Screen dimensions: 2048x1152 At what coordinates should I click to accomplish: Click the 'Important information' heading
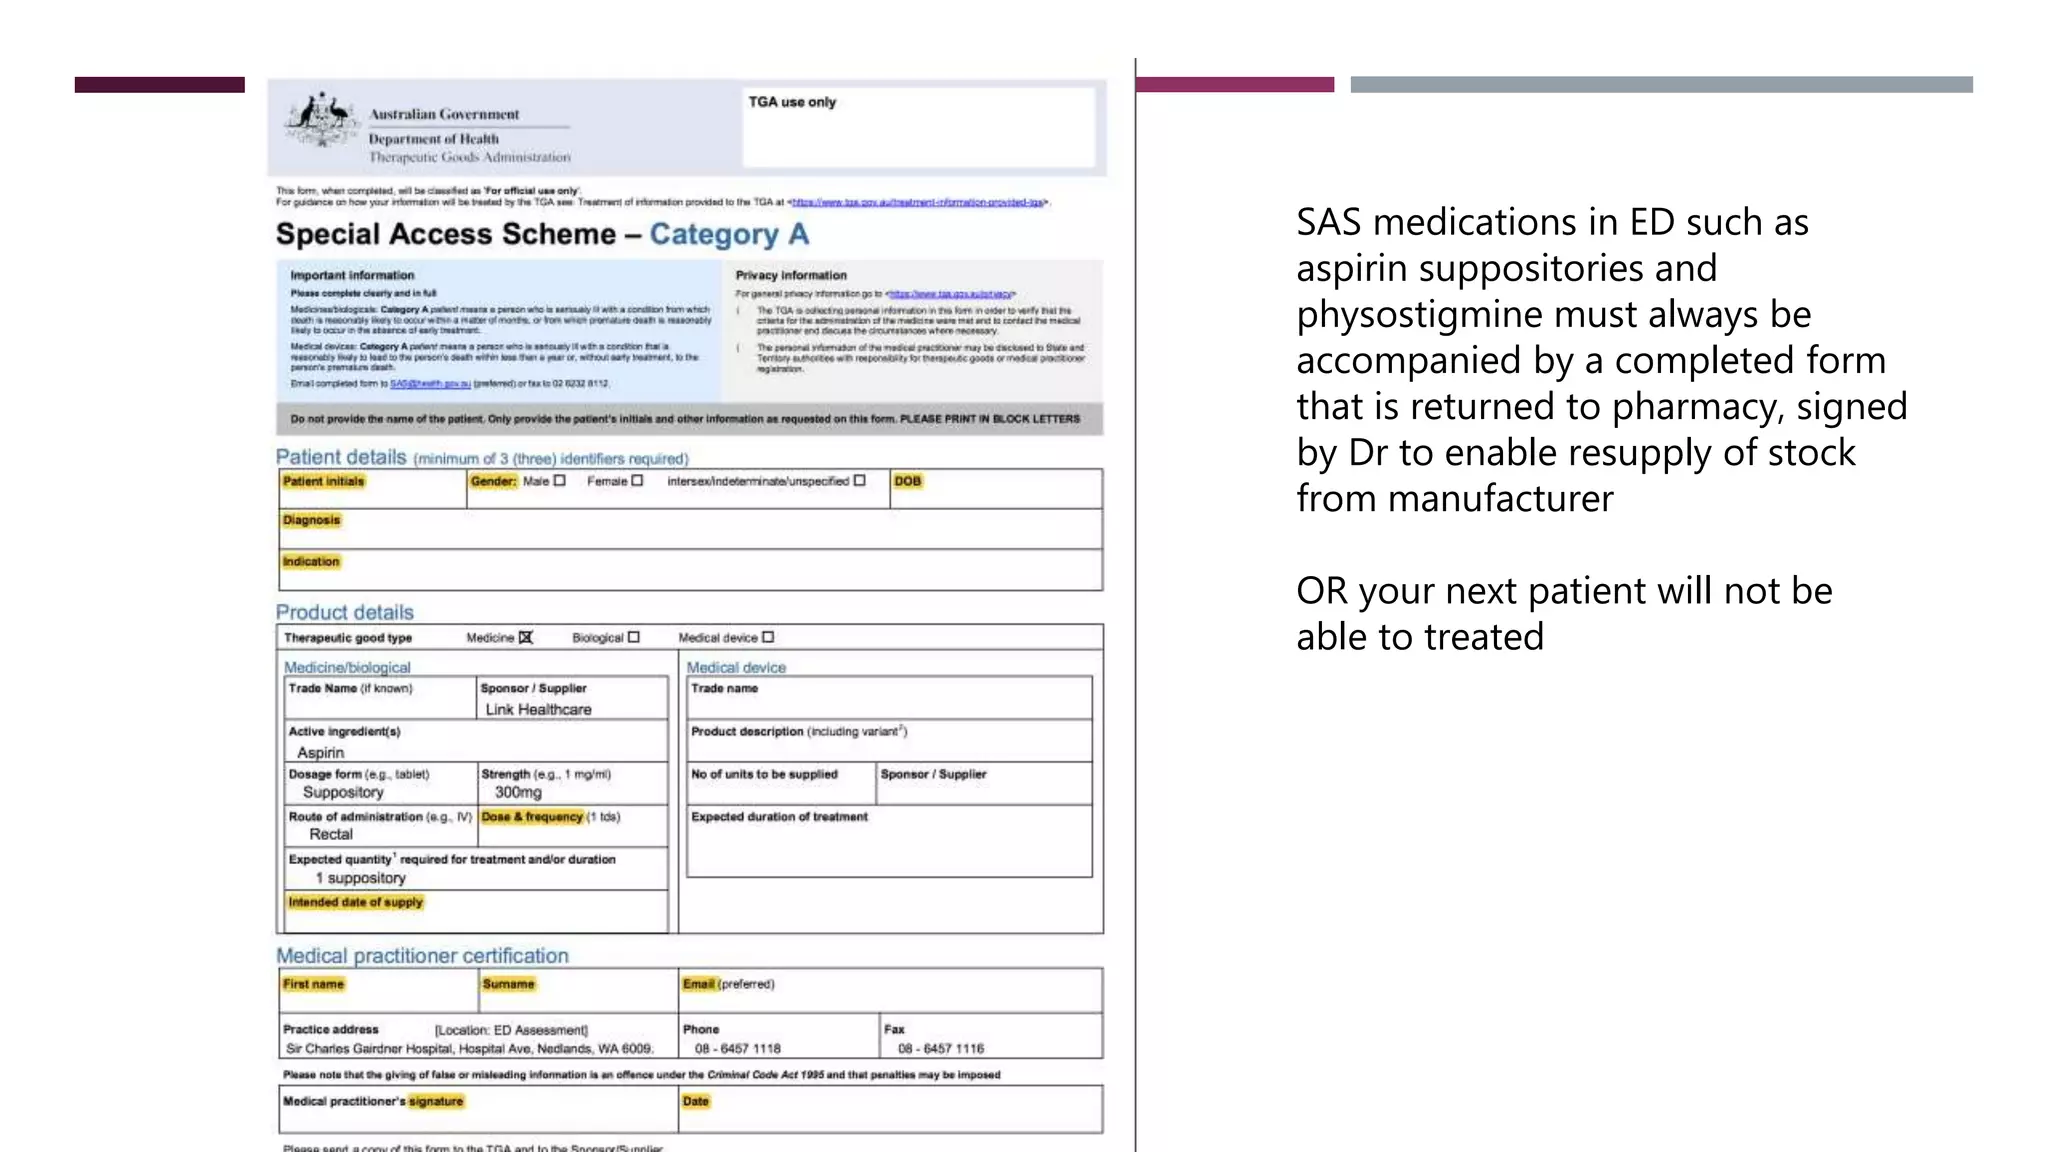point(352,275)
